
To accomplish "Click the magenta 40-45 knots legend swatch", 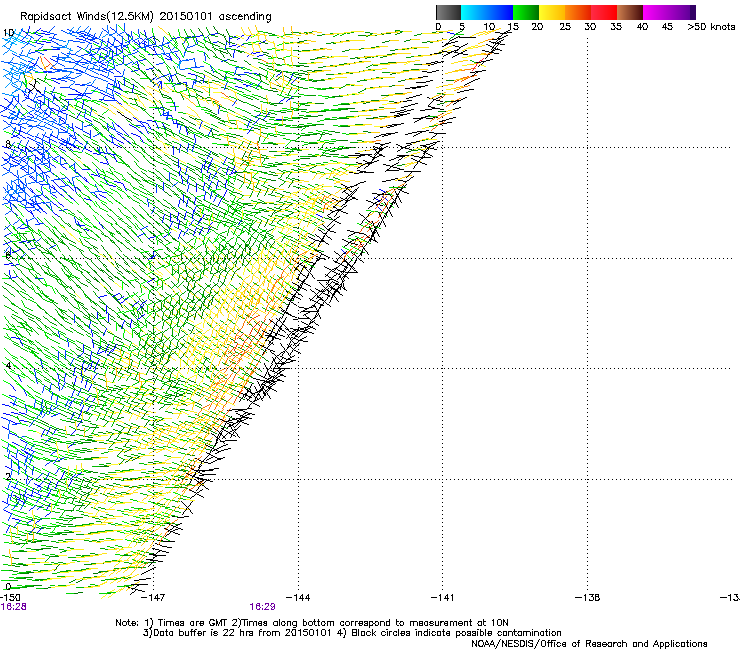I will coord(656,12).
